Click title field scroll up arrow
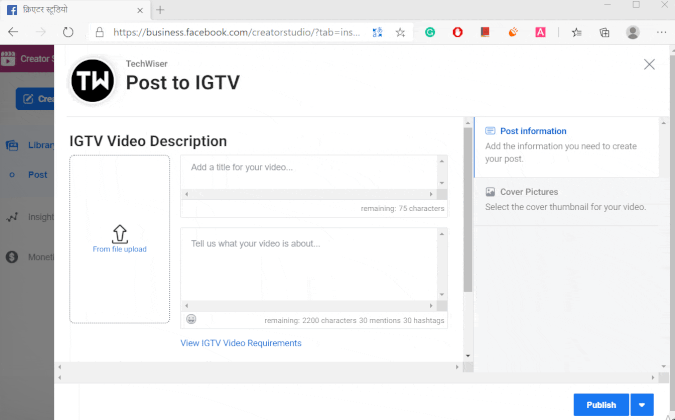The height and width of the screenshot is (420, 675). (442, 161)
